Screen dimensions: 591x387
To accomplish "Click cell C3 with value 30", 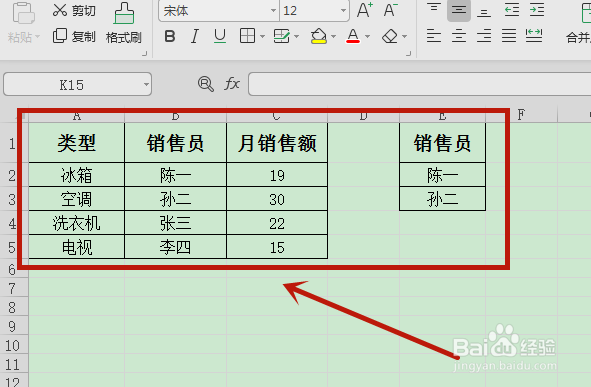I will coord(277,199).
